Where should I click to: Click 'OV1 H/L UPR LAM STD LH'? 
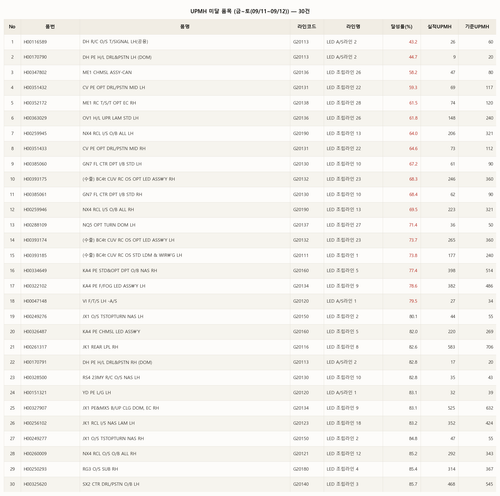(111, 118)
